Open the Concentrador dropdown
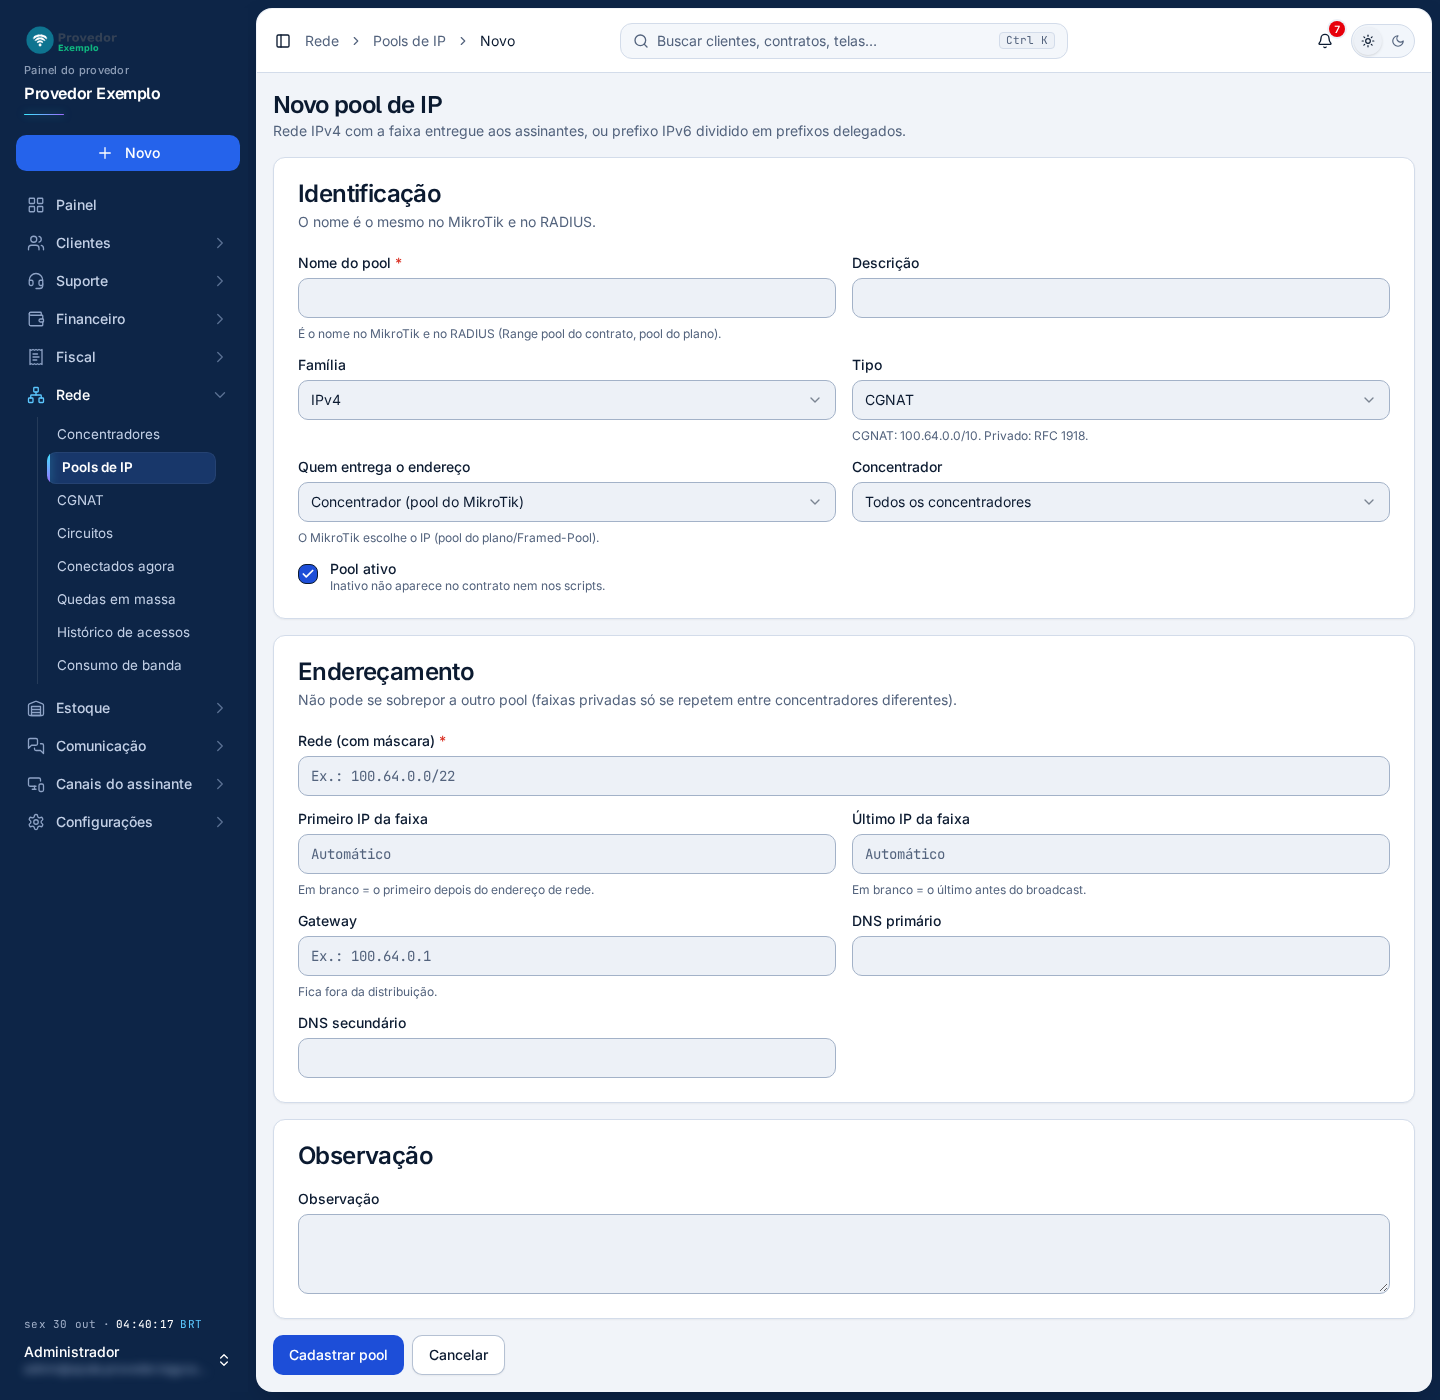The image size is (1440, 1400). click(1121, 502)
